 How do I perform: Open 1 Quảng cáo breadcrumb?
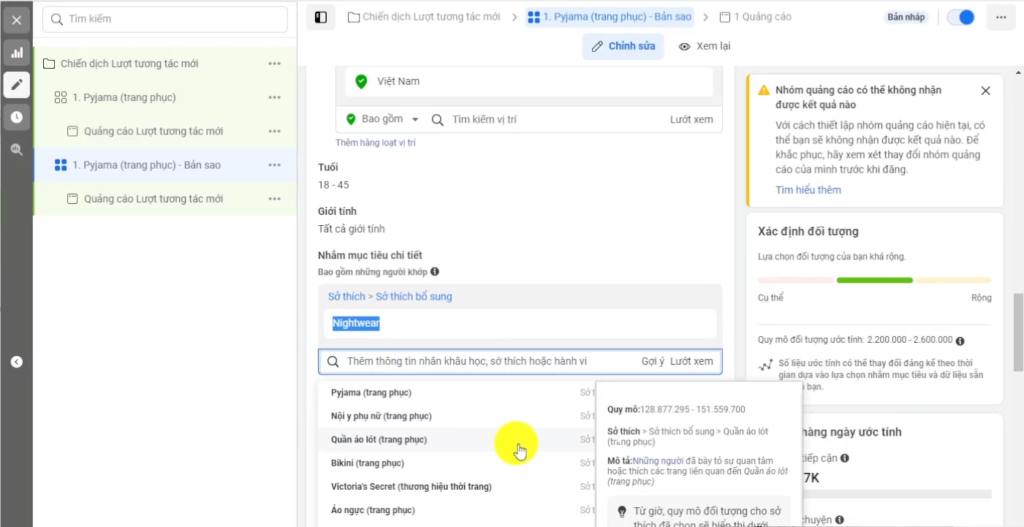(756, 17)
